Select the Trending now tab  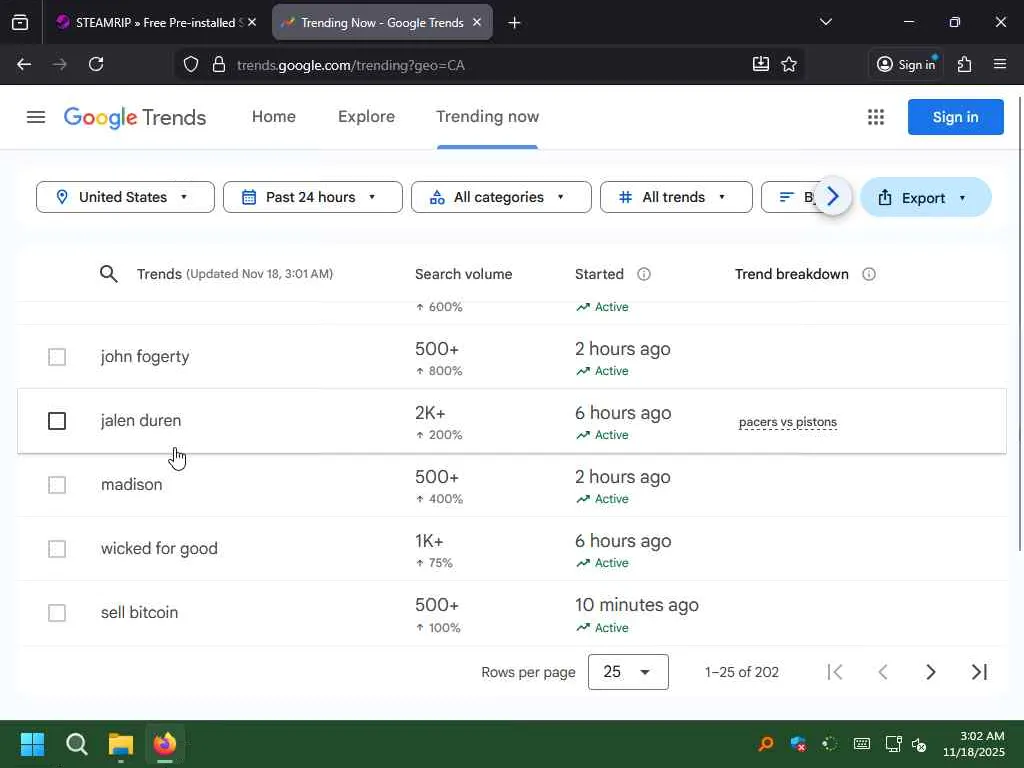pos(487,117)
